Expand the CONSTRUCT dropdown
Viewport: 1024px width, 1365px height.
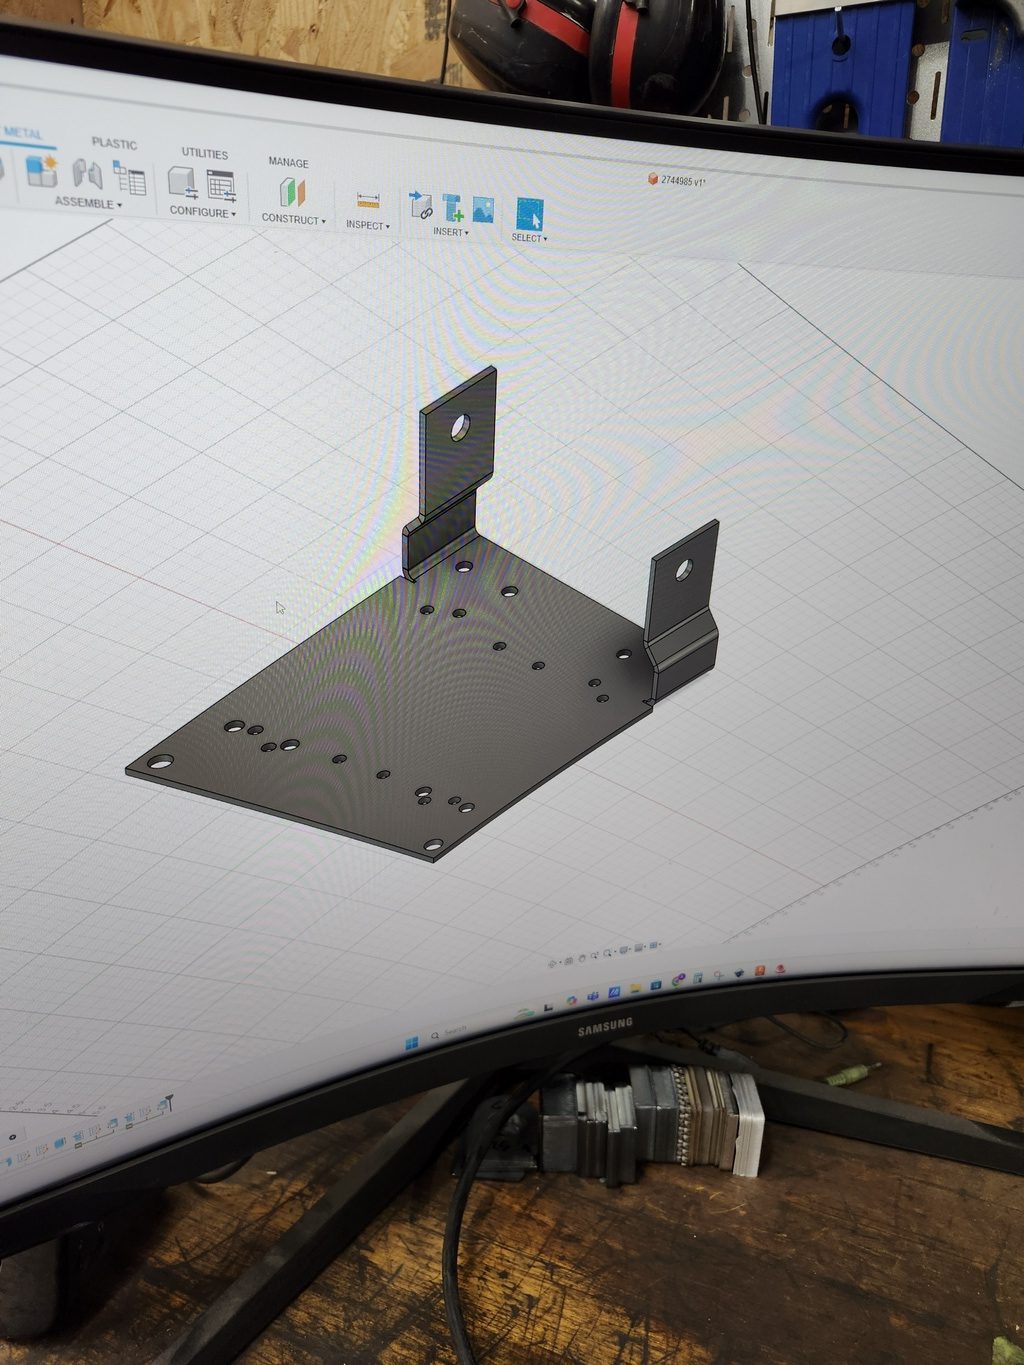294,219
